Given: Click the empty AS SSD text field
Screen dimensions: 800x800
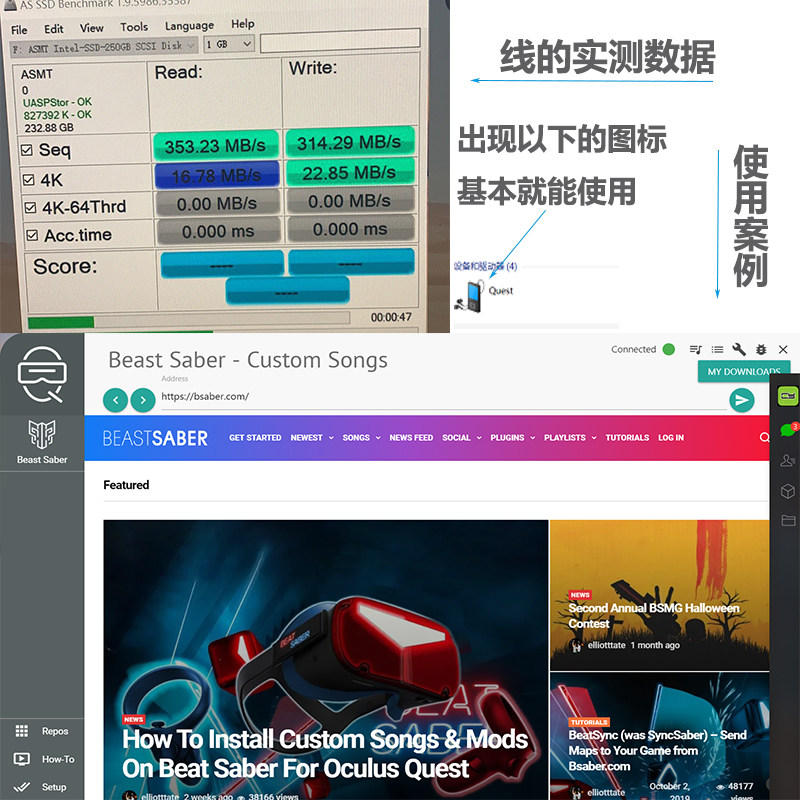Looking at the screenshot, I should point(340,40).
